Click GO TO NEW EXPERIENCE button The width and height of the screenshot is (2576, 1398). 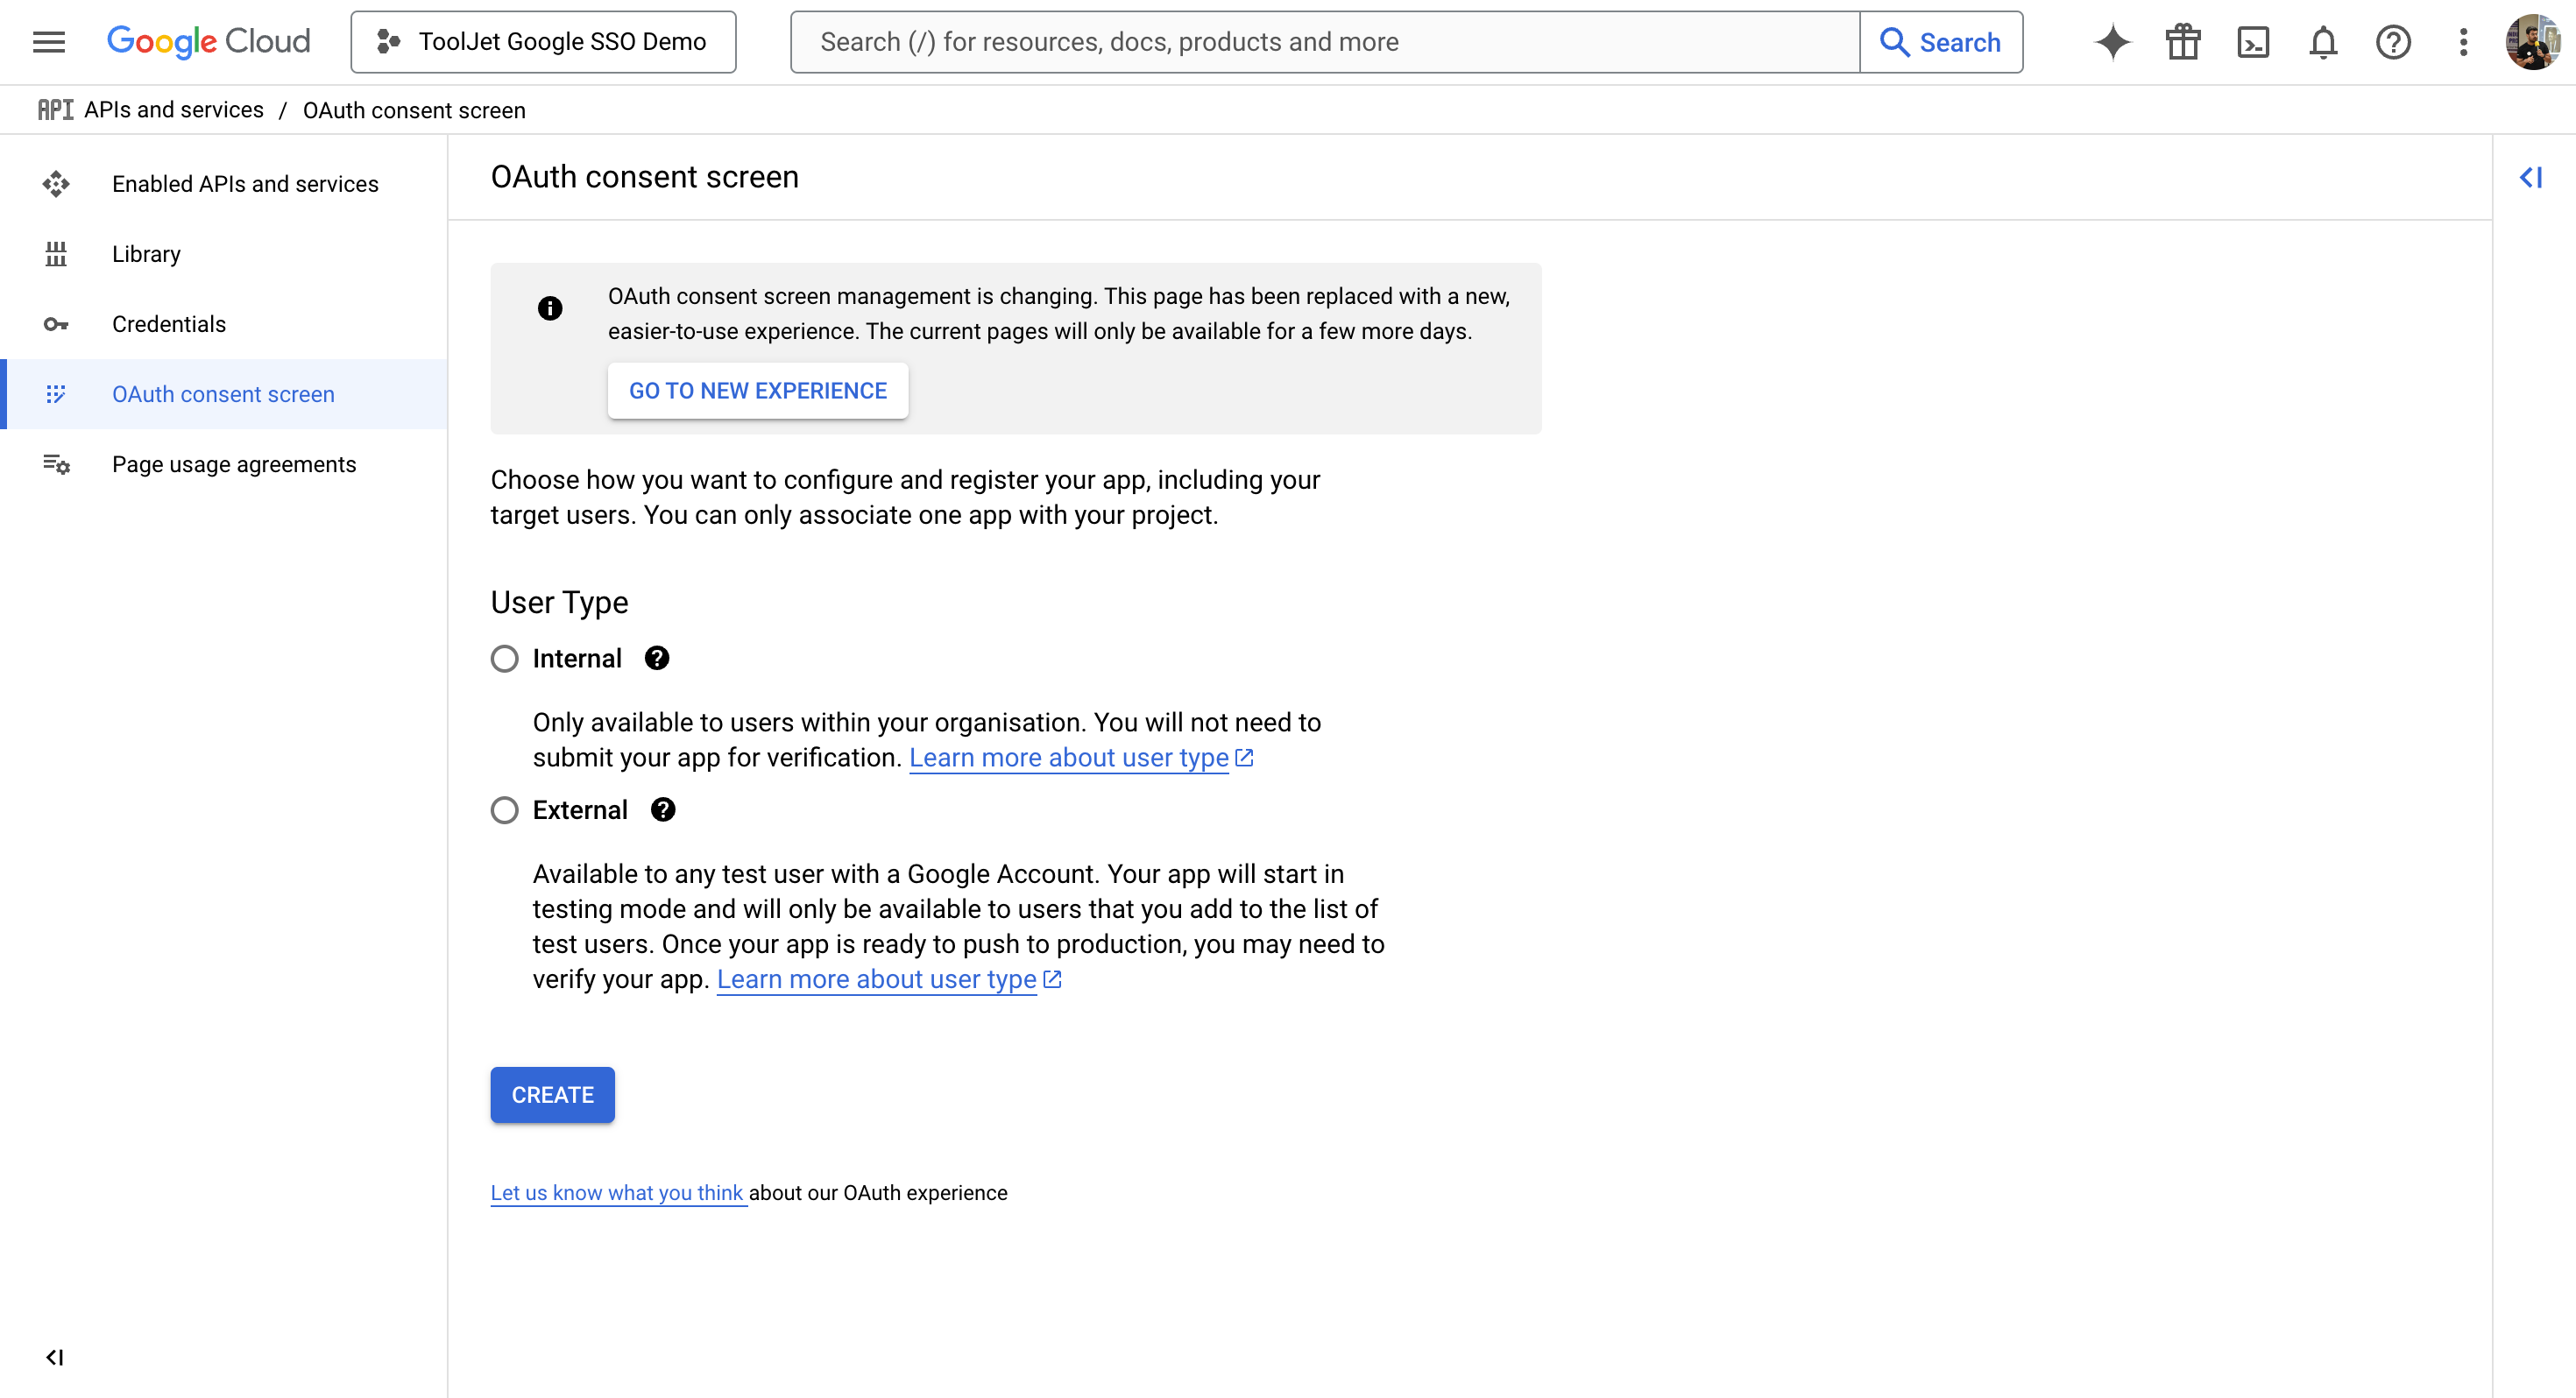point(757,391)
